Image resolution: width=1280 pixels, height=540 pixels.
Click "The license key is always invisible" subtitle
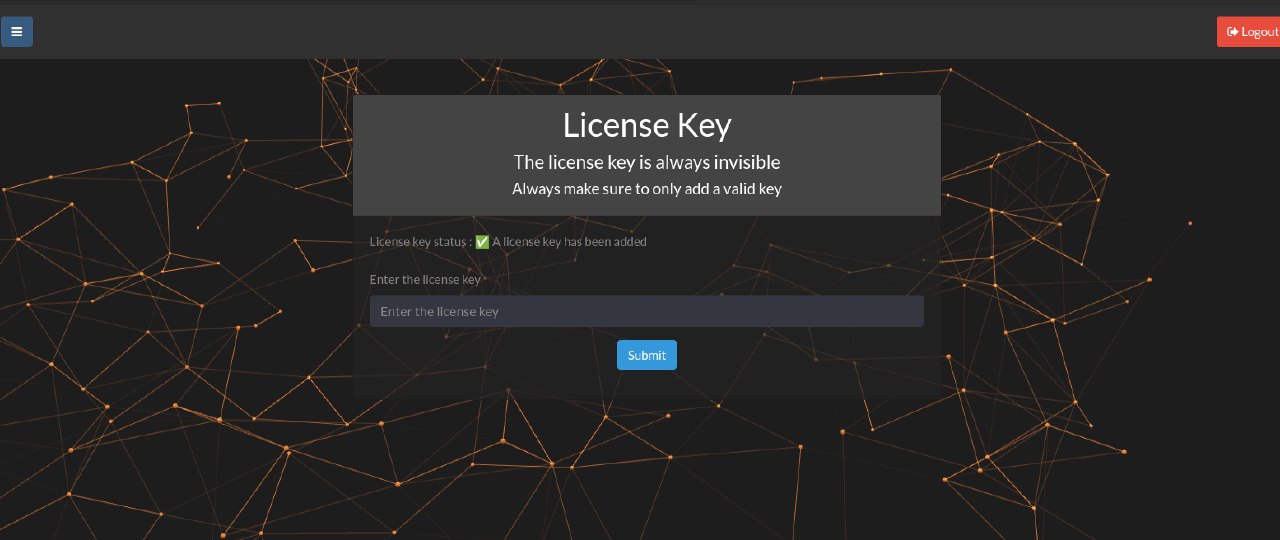(646, 162)
